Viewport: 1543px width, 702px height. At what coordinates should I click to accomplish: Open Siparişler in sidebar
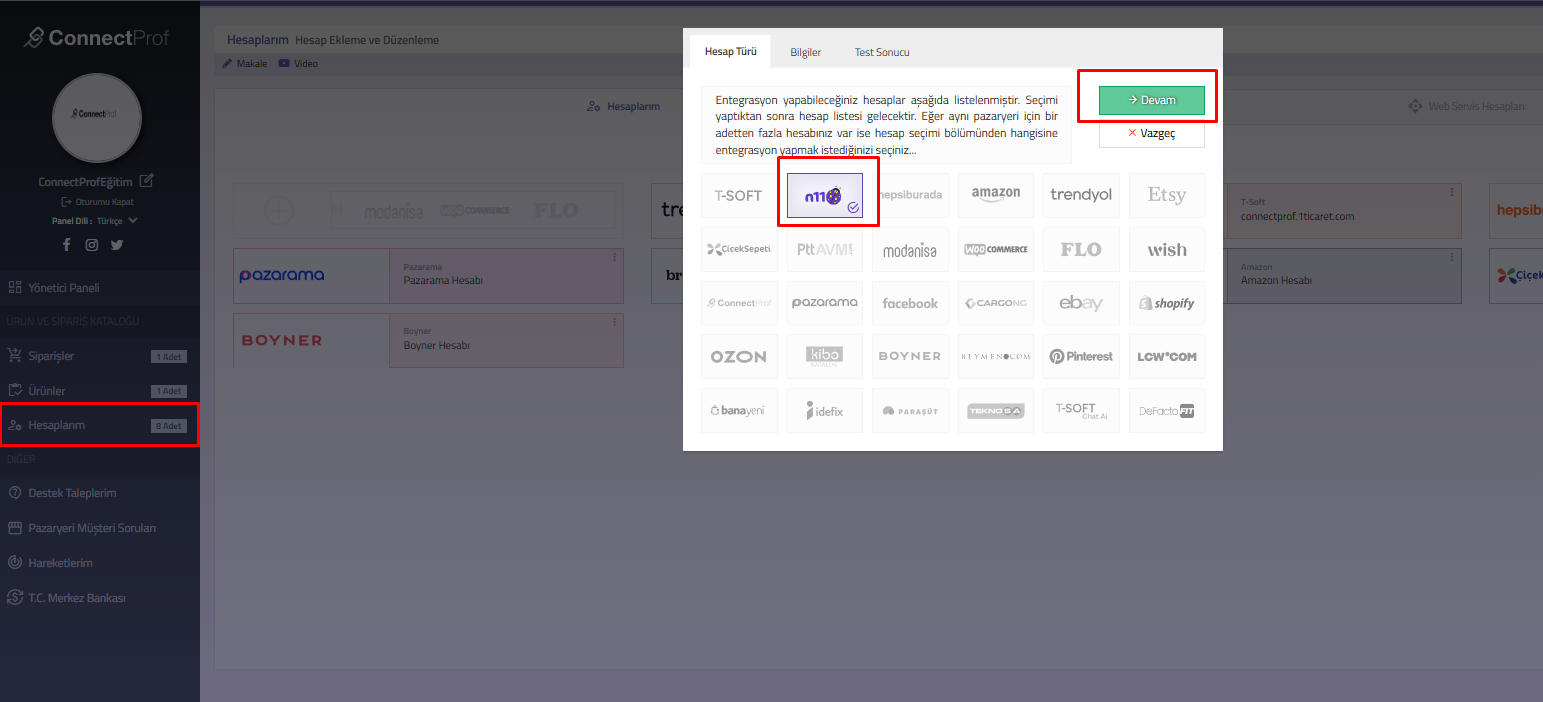click(x=100, y=356)
